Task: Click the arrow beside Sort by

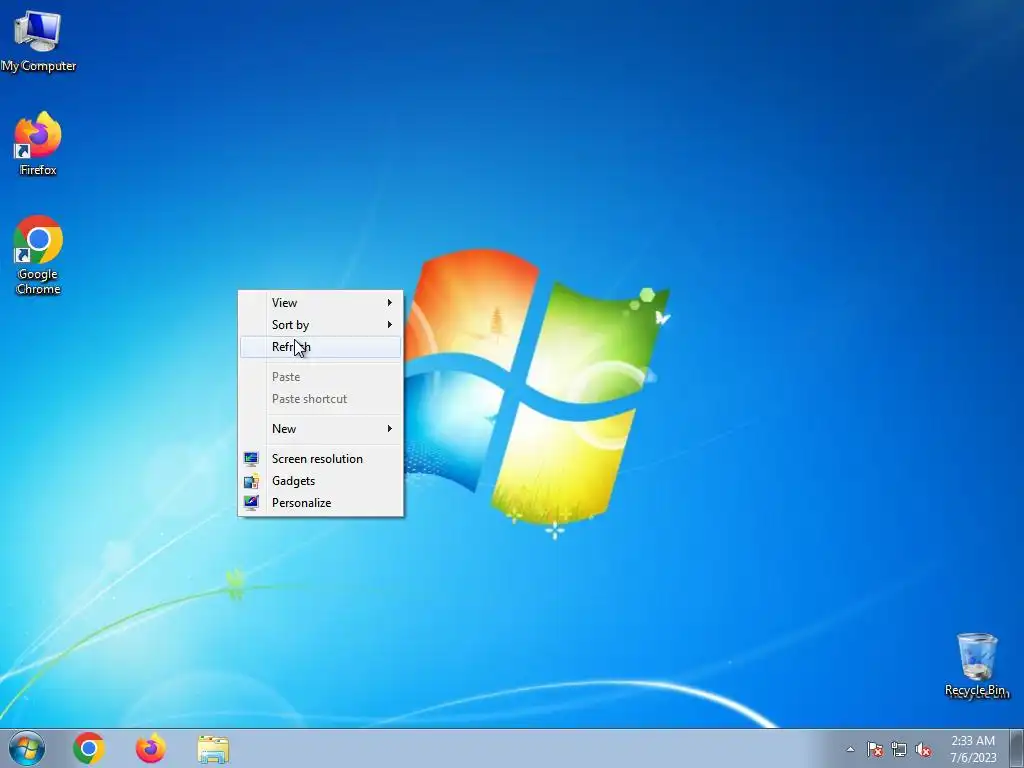Action: tap(390, 325)
